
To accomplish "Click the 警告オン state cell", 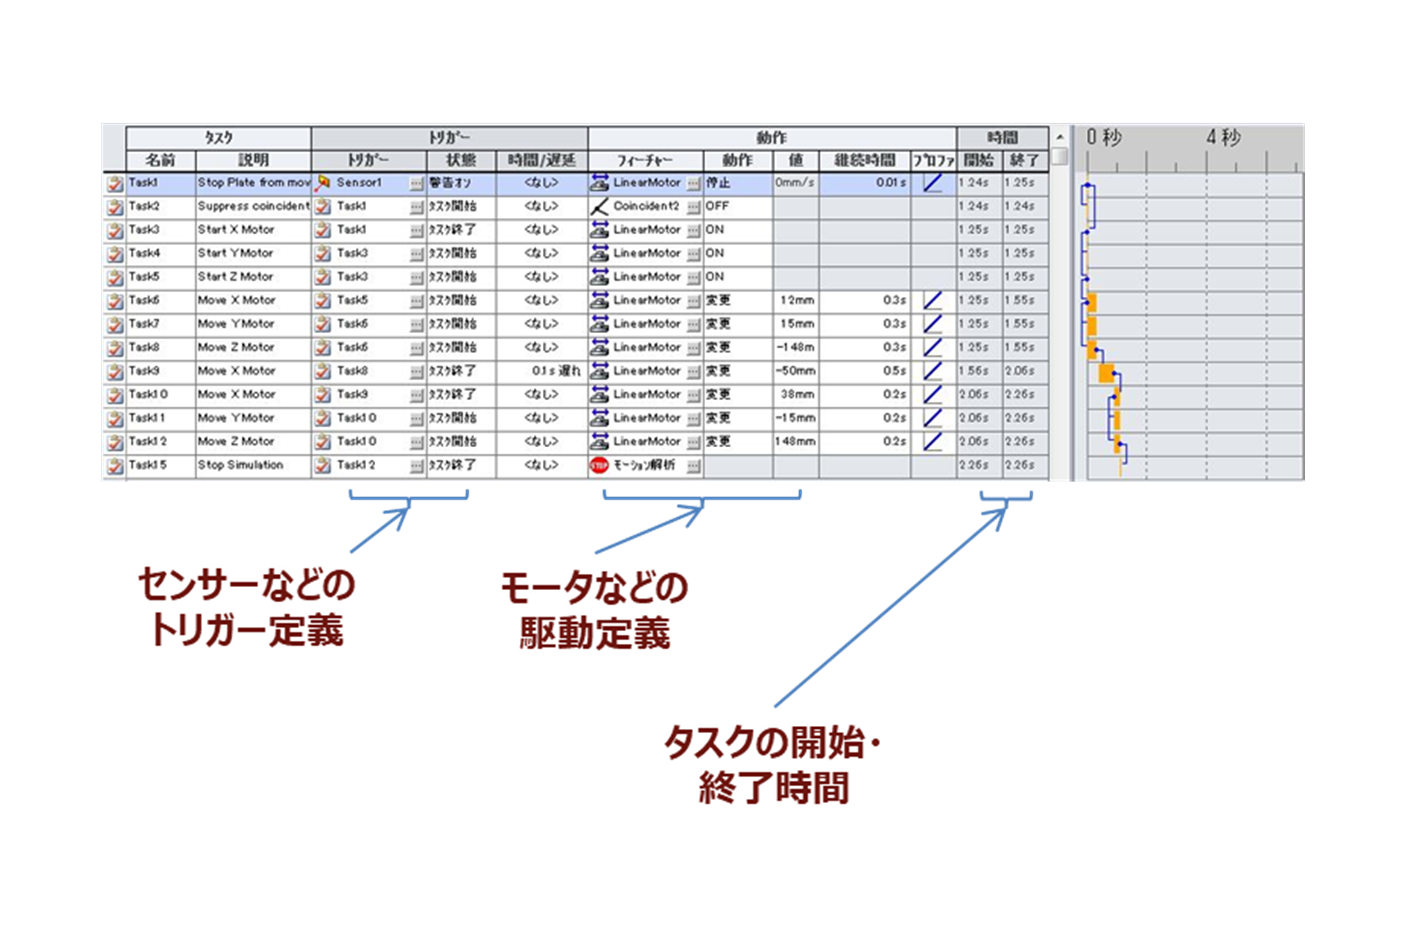I will pyautogui.click(x=461, y=183).
